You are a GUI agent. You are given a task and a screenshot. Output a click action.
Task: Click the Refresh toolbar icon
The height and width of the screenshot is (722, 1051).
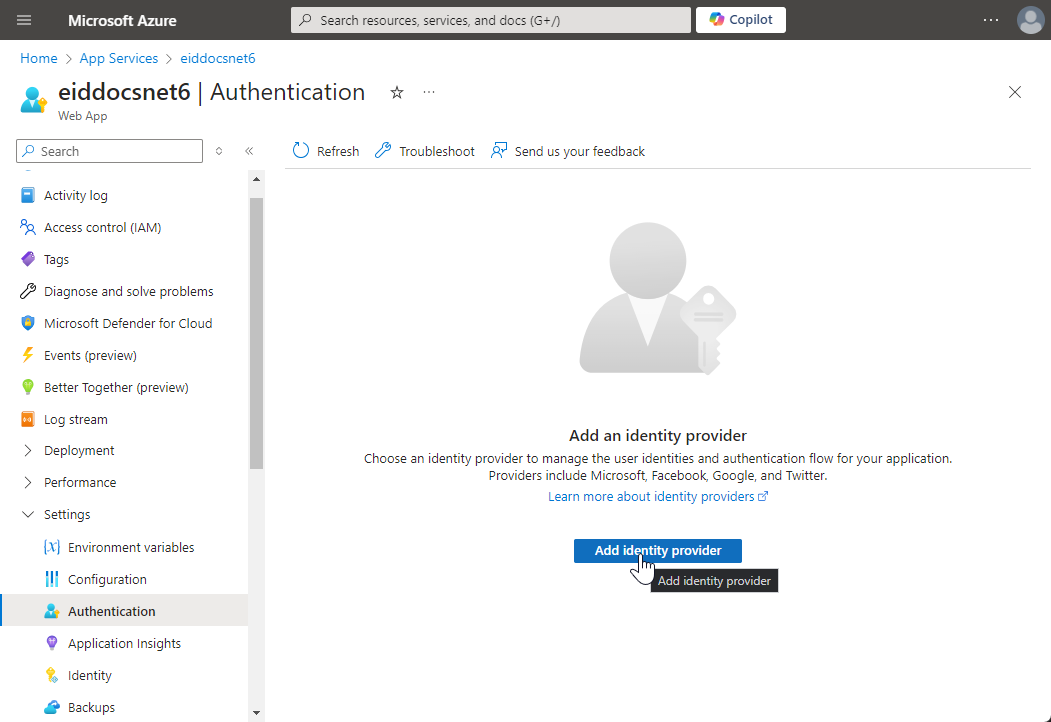(301, 151)
